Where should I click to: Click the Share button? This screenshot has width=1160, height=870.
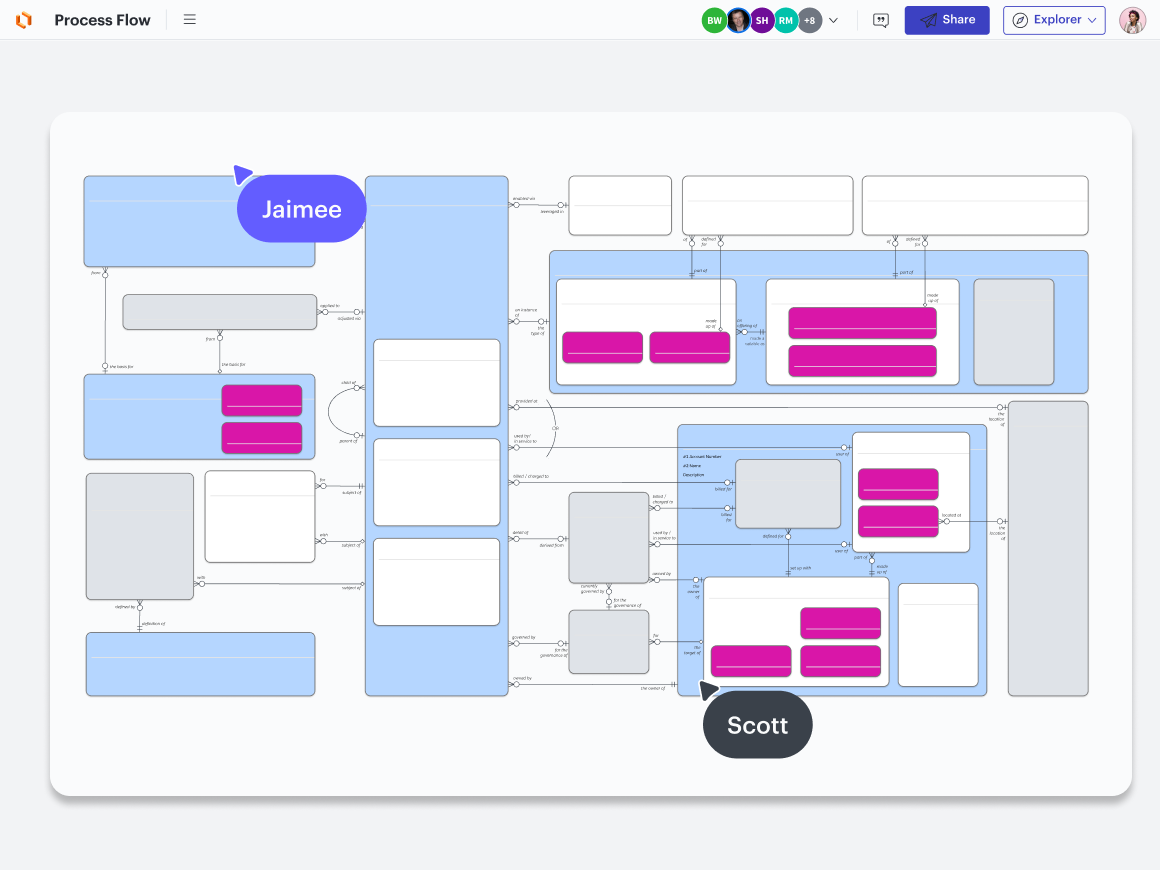pos(947,20)
